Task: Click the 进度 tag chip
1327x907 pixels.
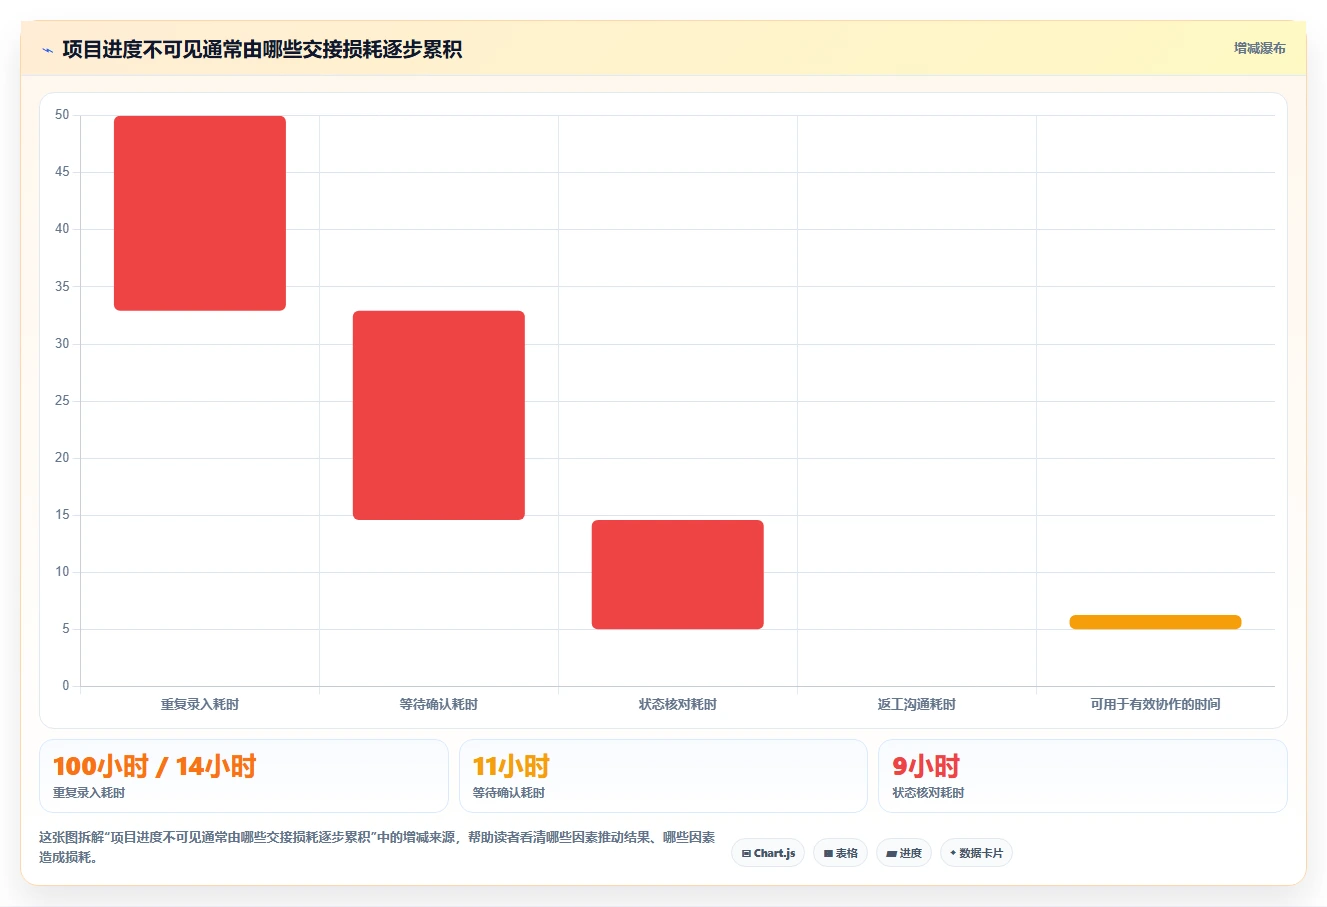Action: (x=904, y=853)
